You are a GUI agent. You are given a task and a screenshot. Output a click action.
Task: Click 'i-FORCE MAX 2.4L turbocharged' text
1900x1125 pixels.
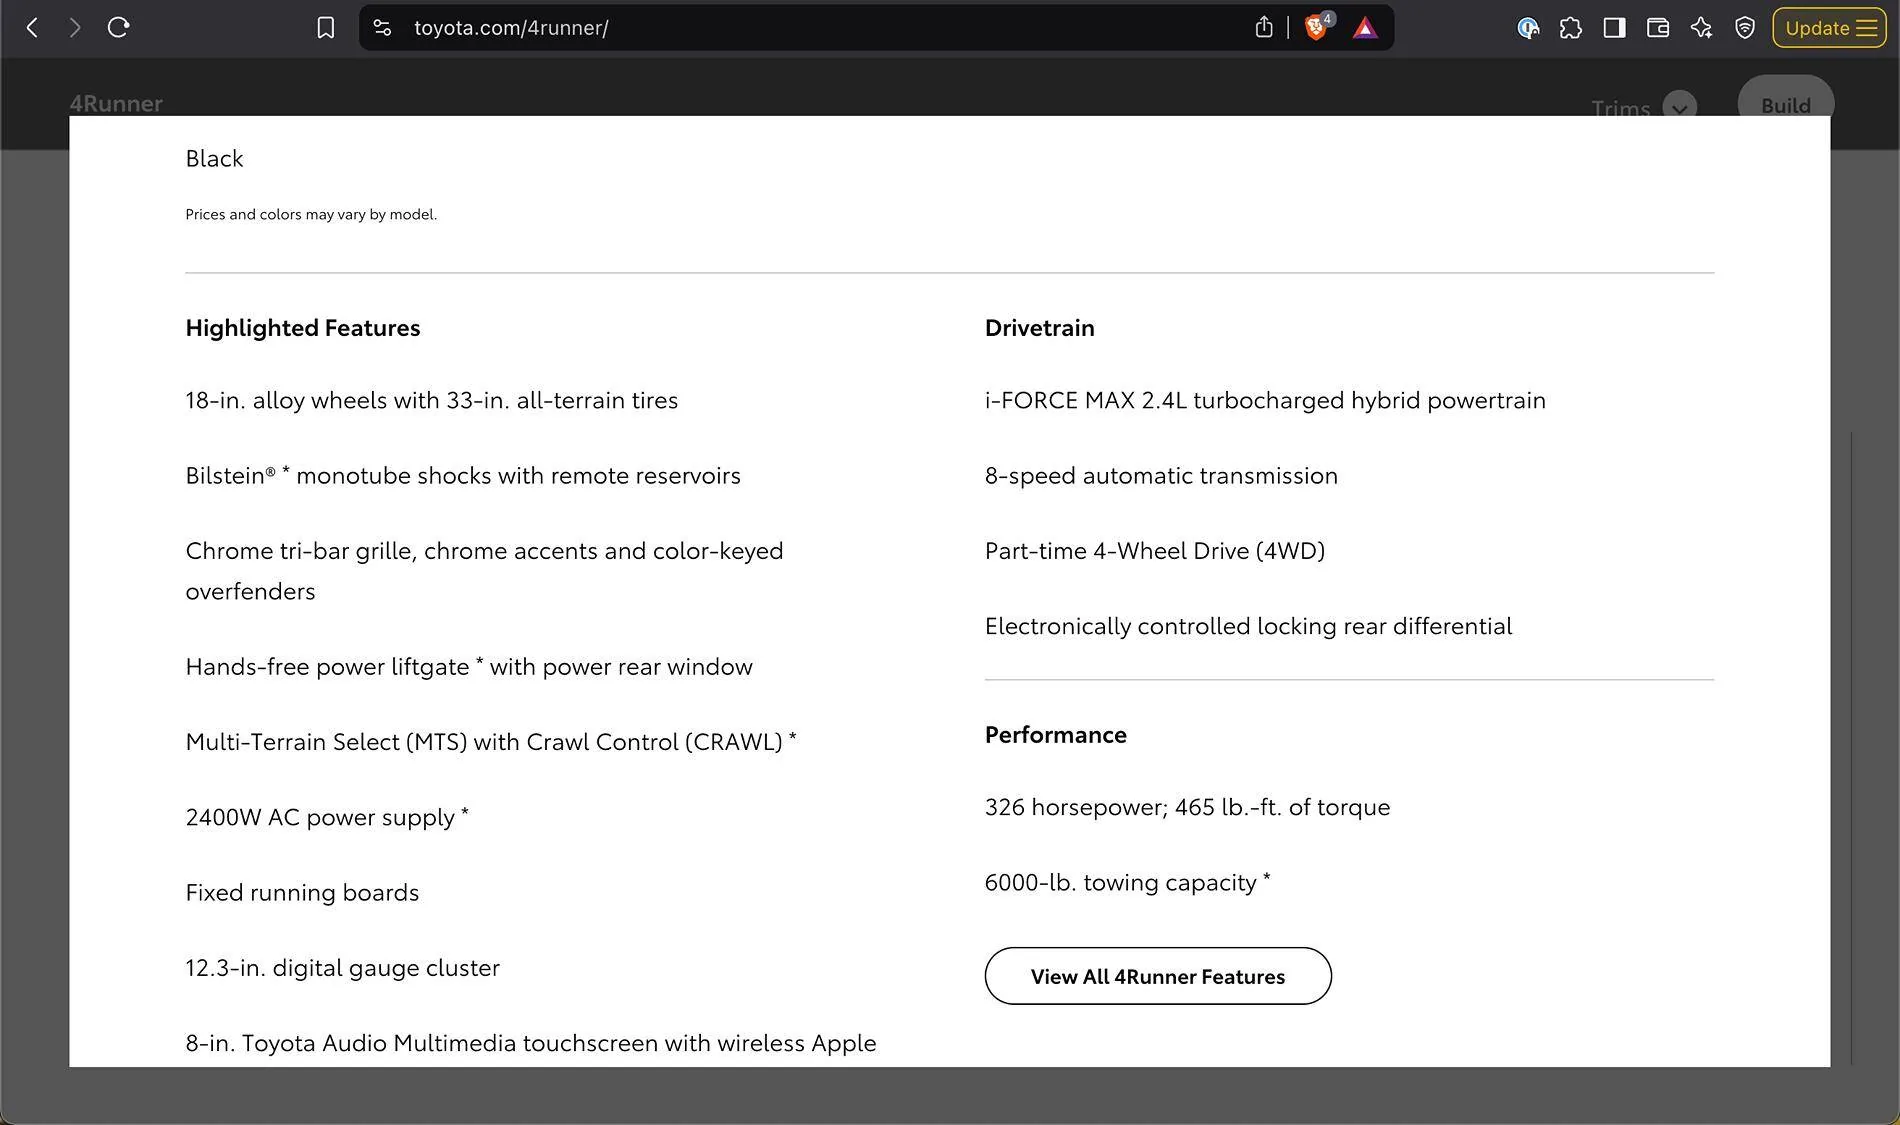tap(1265, 400)
